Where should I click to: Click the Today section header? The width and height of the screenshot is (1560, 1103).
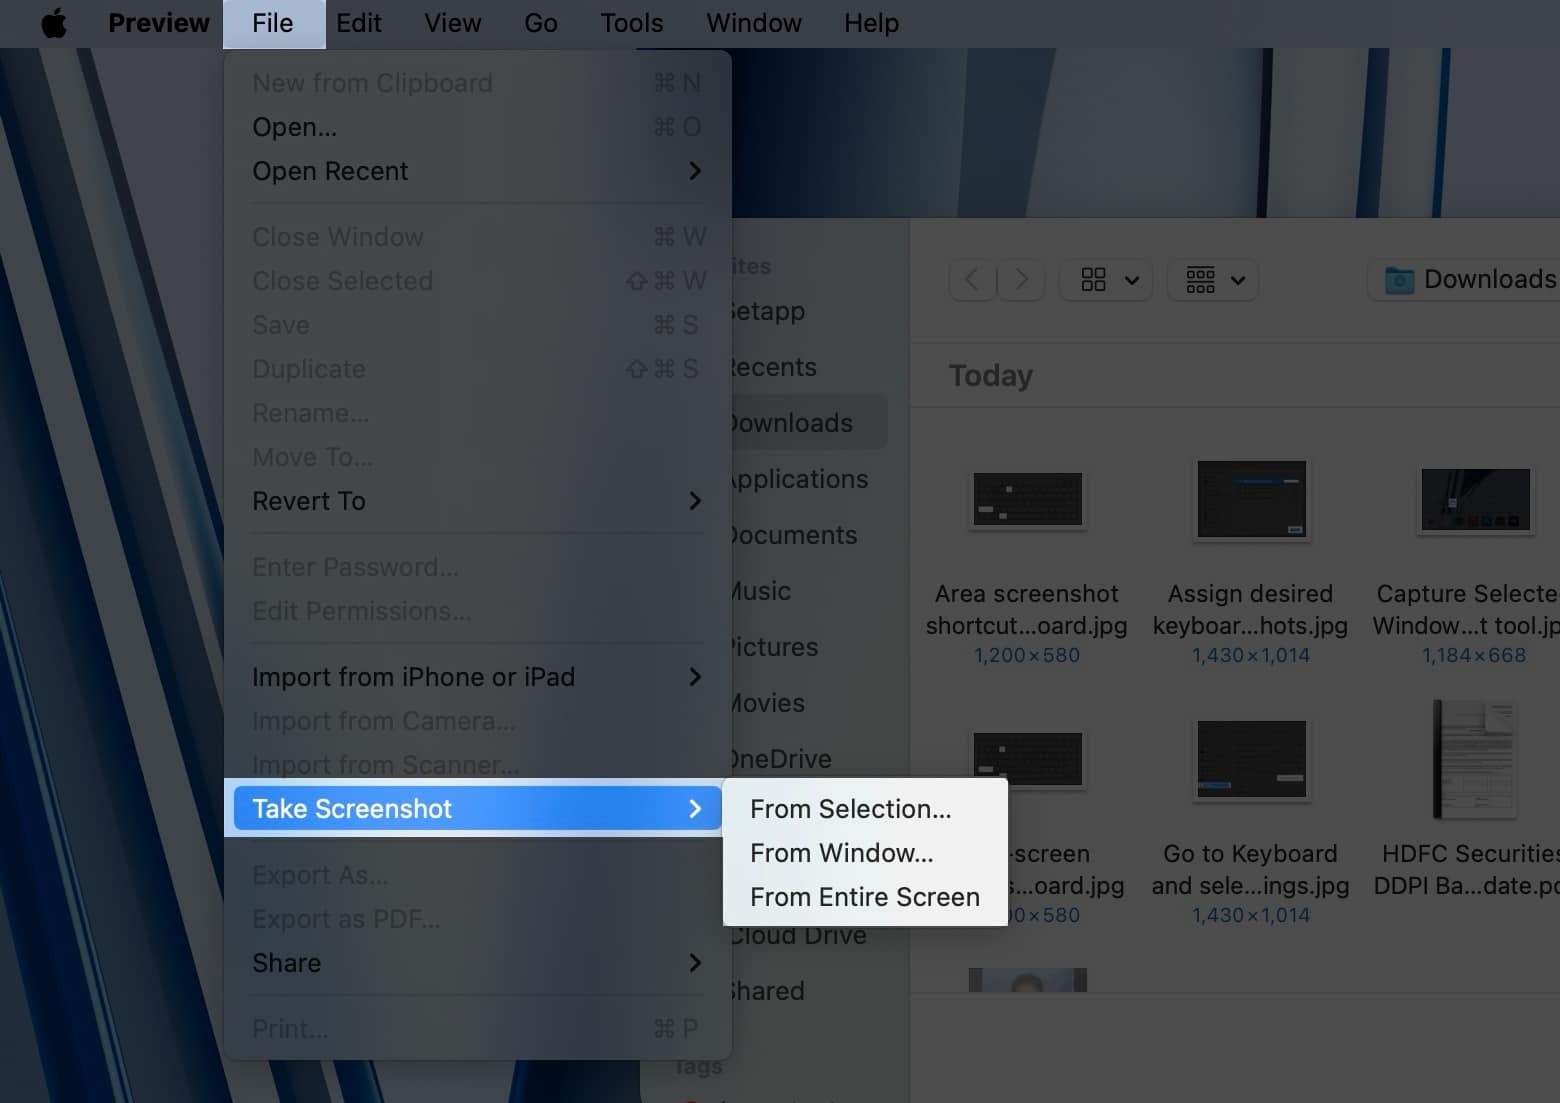tap(990, 375)
